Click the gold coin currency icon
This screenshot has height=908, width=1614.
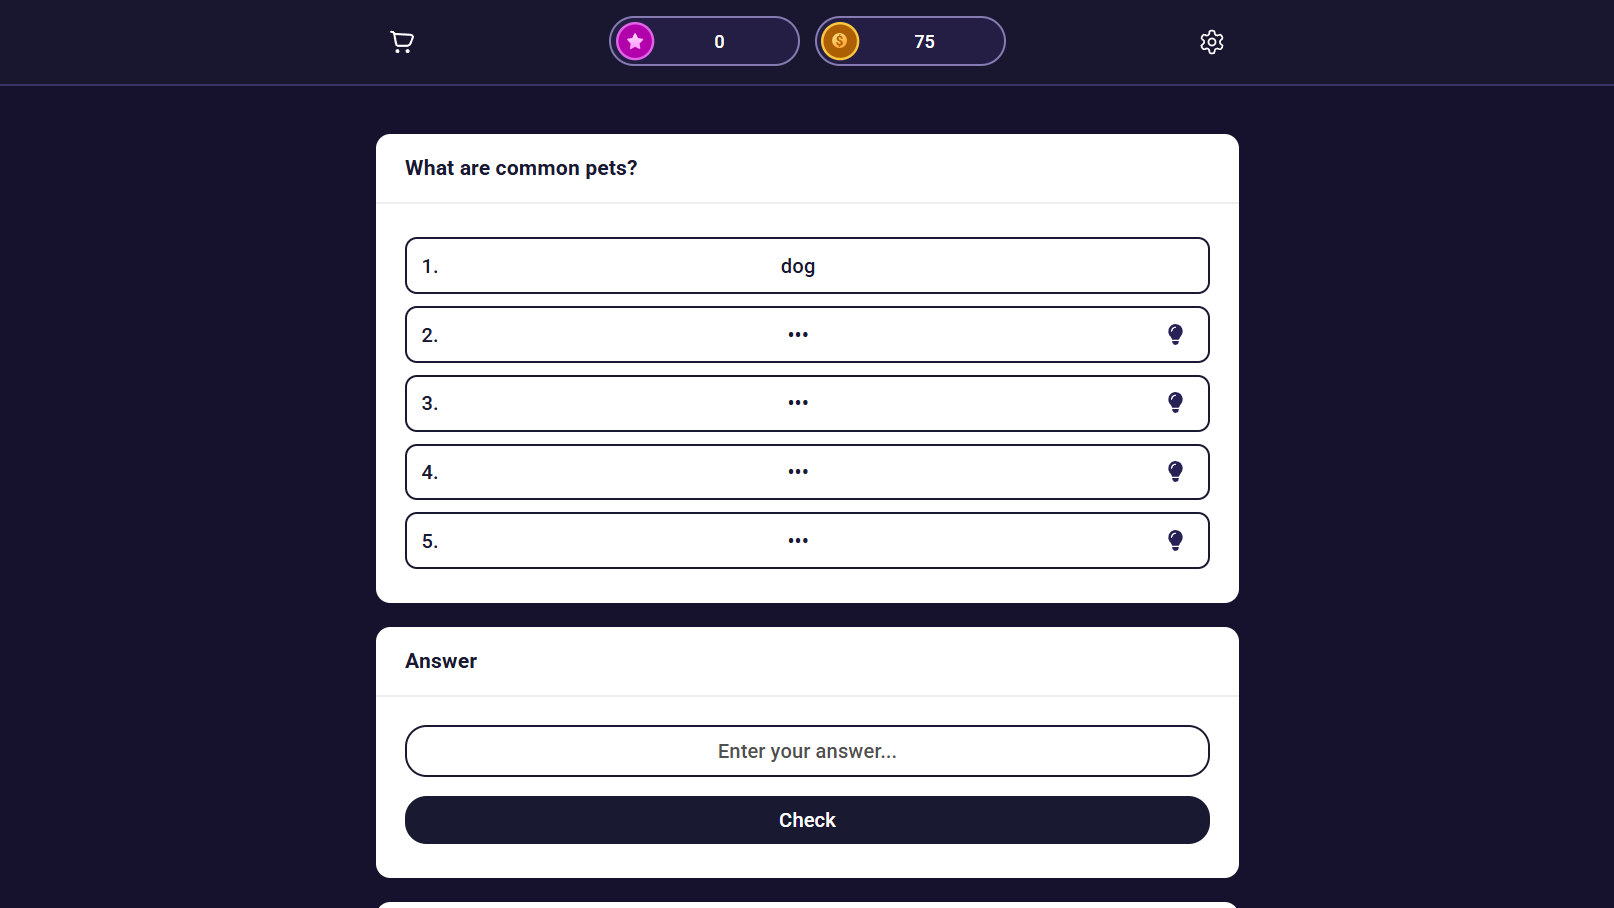pyautogui.click(x=841, y=41)
